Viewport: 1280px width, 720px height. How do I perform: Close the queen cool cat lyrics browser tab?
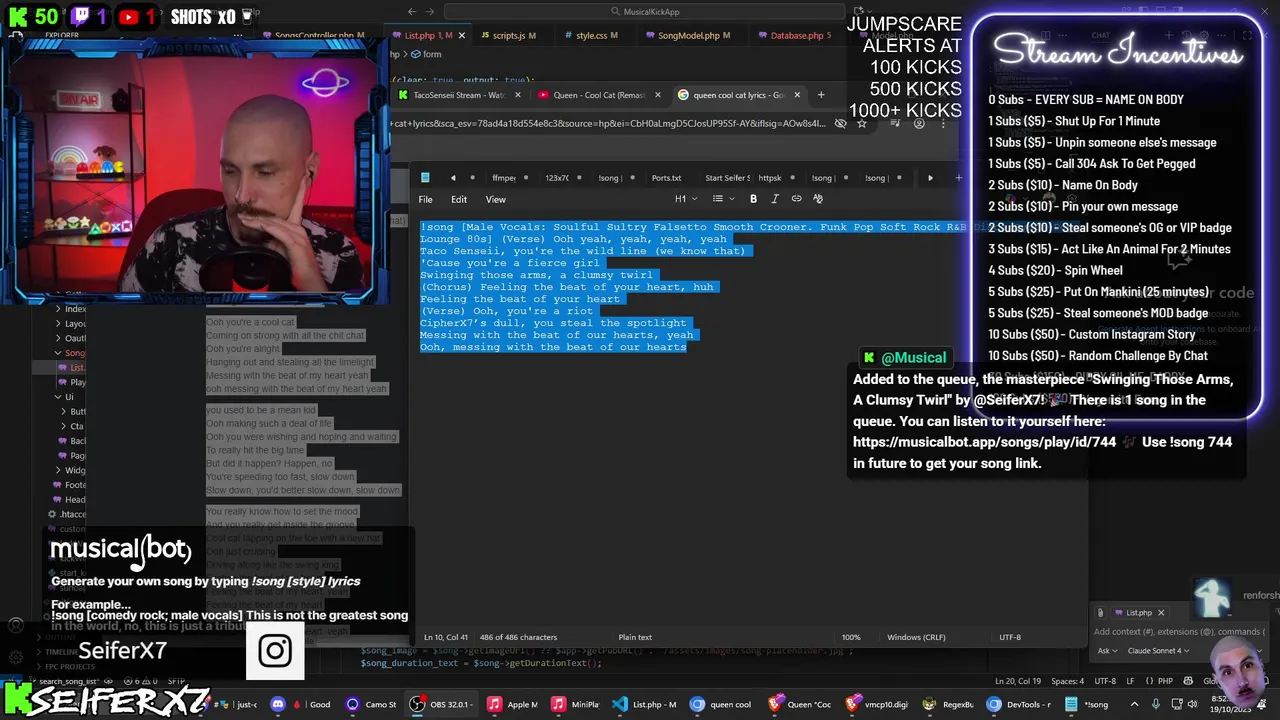pos(797,95)
